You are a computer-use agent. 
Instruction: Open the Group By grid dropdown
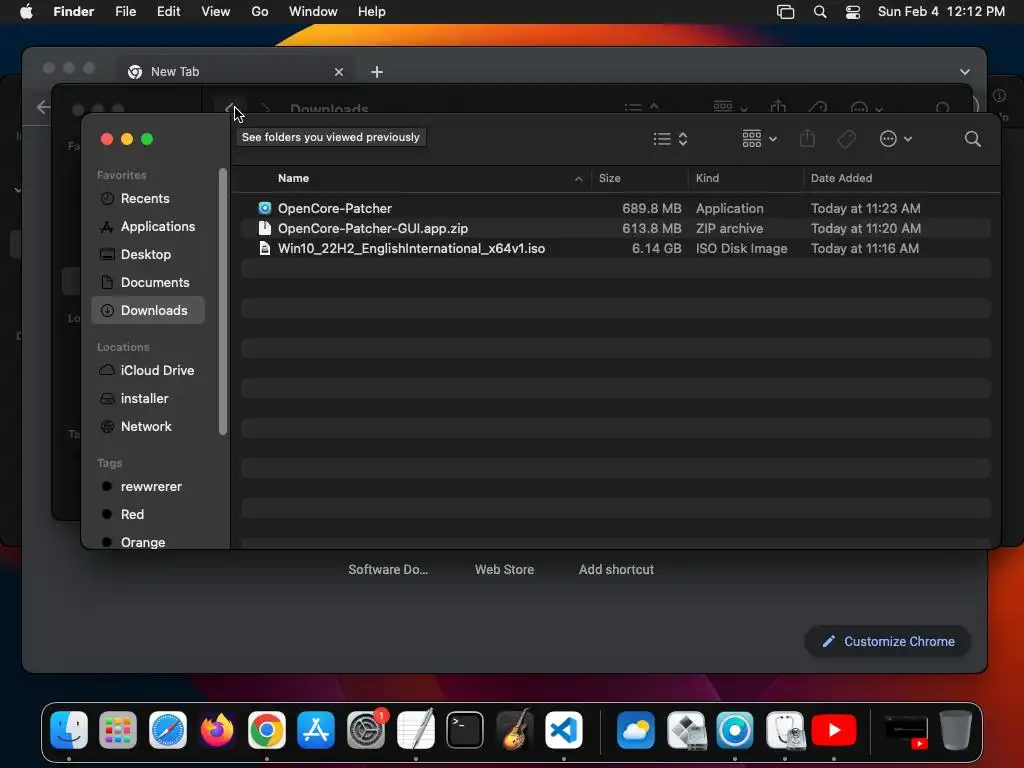pos(760,139)
